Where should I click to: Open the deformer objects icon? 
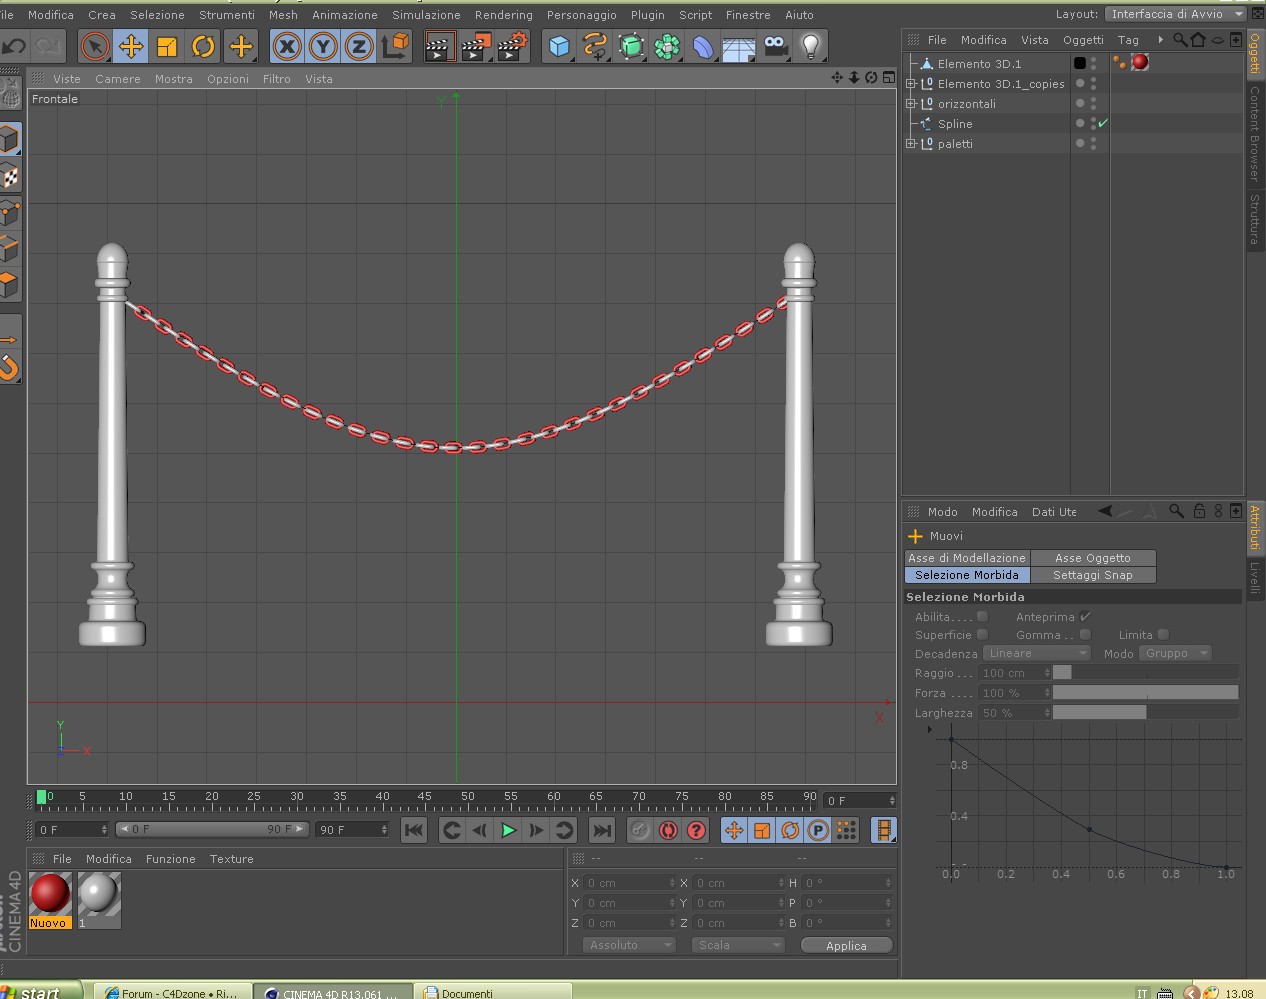click(703, 46)
